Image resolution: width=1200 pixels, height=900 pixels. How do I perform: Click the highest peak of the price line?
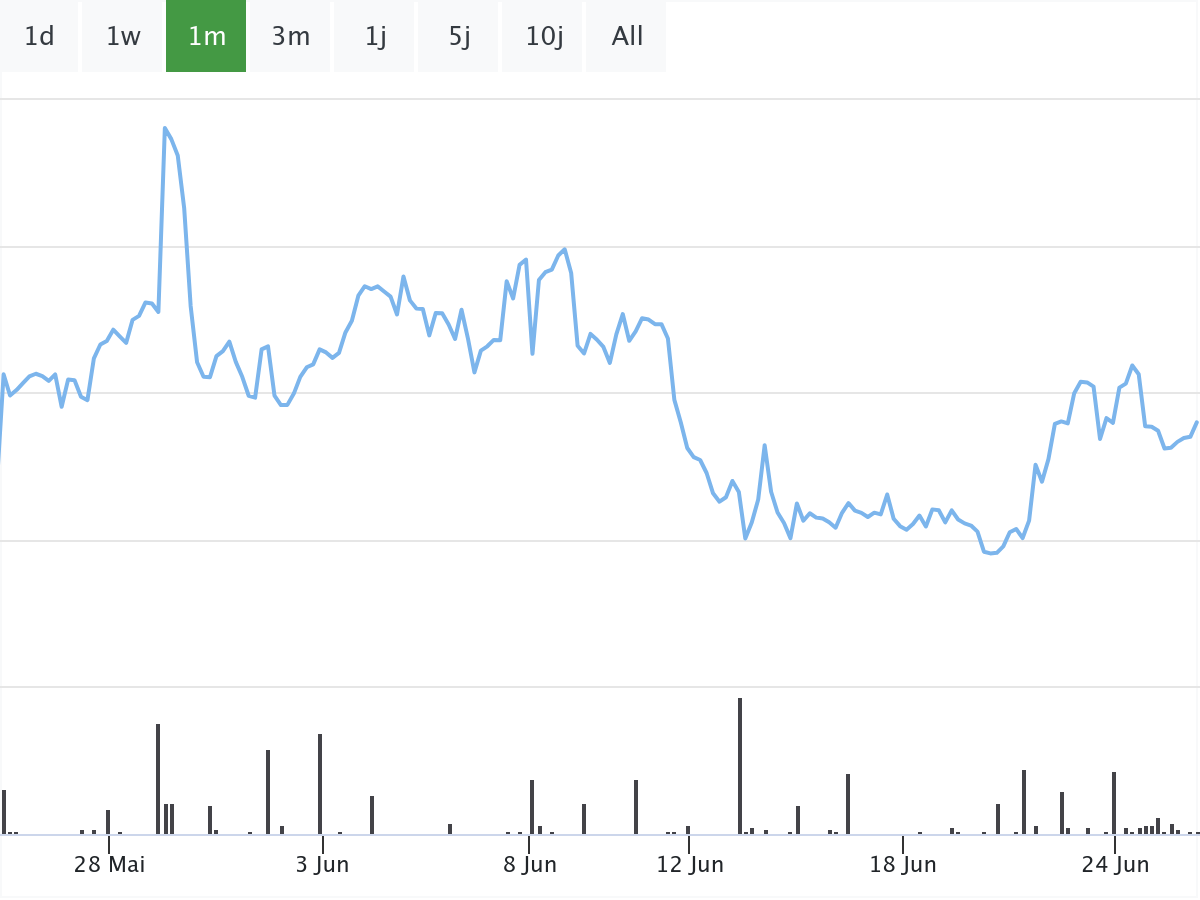click(x=165, y=129)
